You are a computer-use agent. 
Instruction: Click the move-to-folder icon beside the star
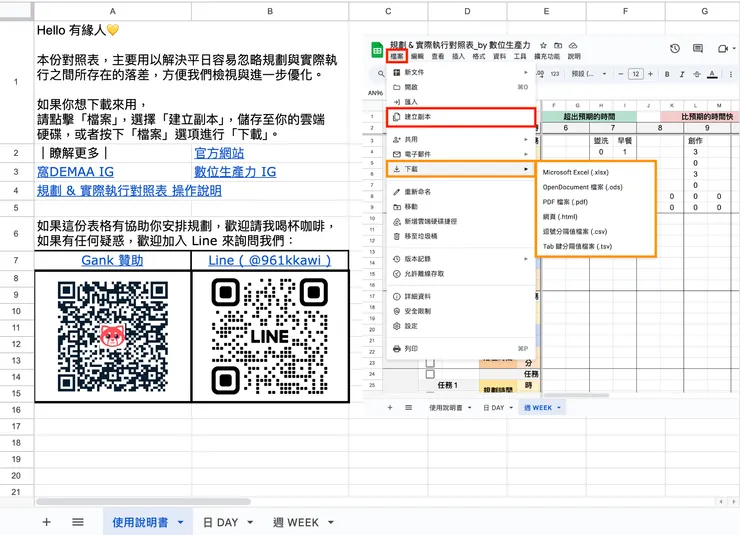[x=558, y=45]
